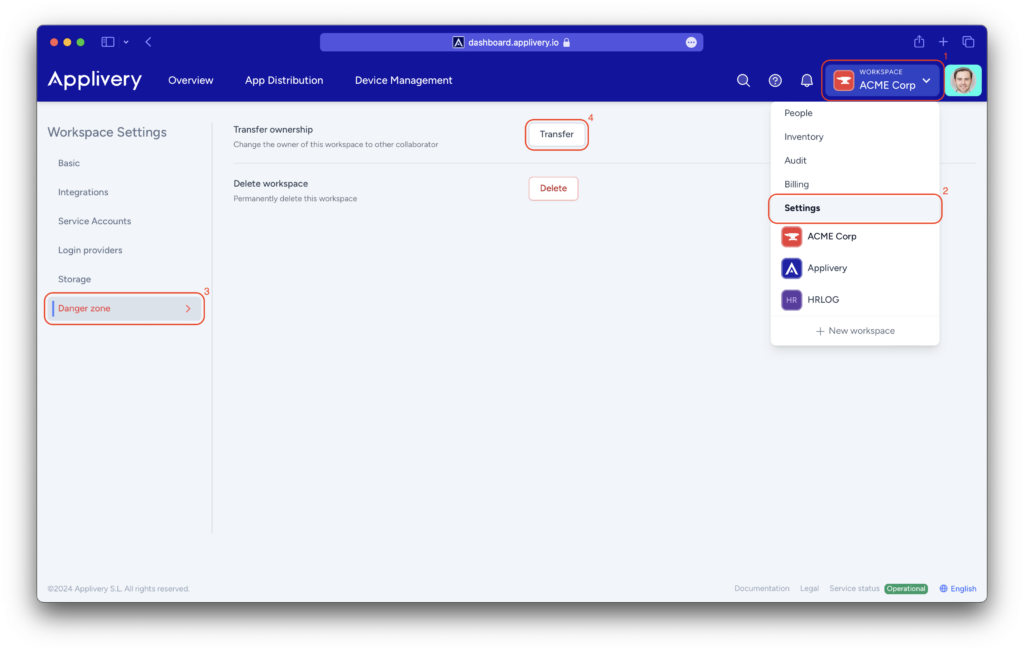Image resolution: width=1024 pixels, height=651 pixels.
Task: Click the Operational status badge
Action: 906,588
